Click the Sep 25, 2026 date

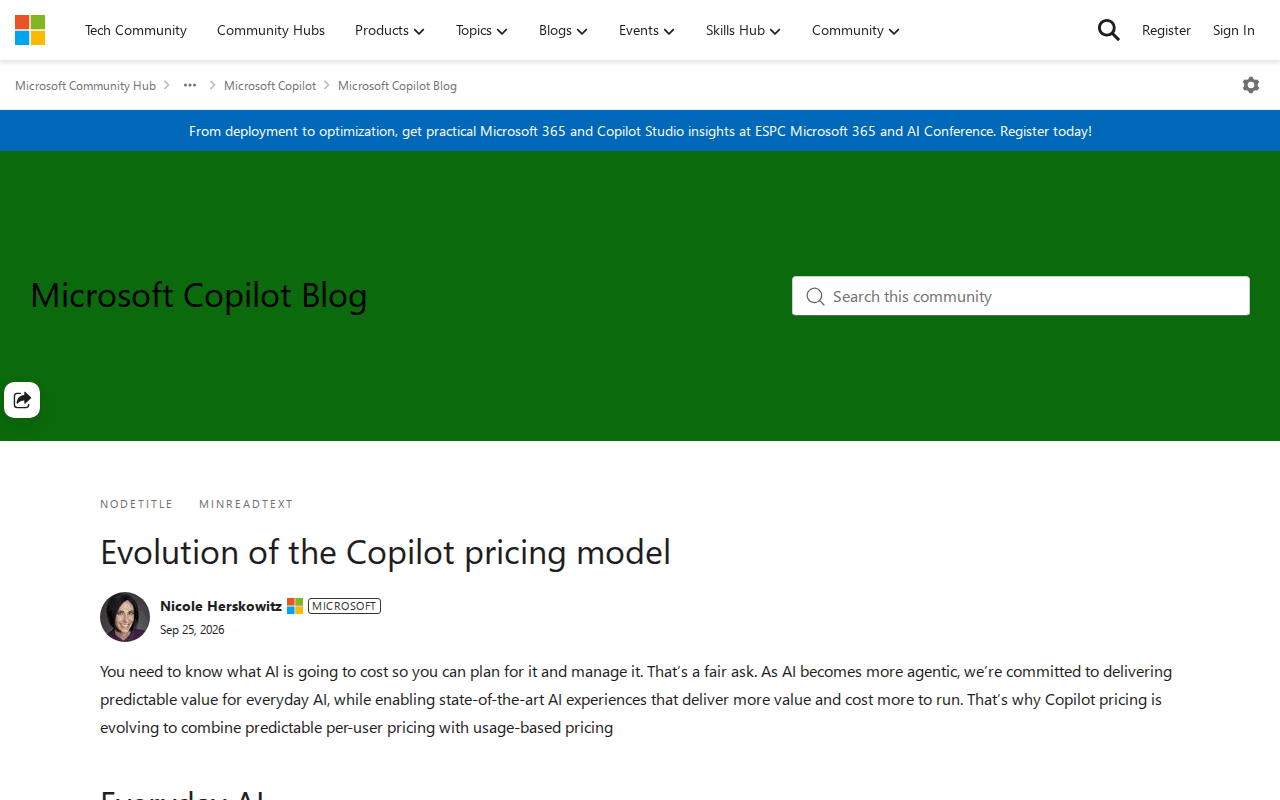coord(192,630)
